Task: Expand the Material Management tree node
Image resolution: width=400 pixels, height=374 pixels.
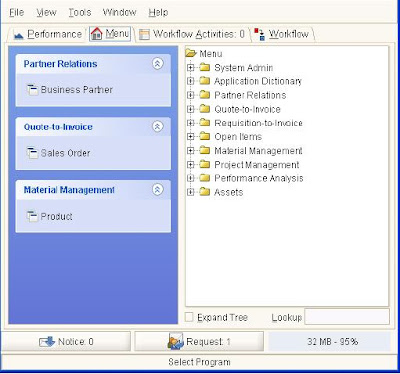Action: click(x=191, y=150)
